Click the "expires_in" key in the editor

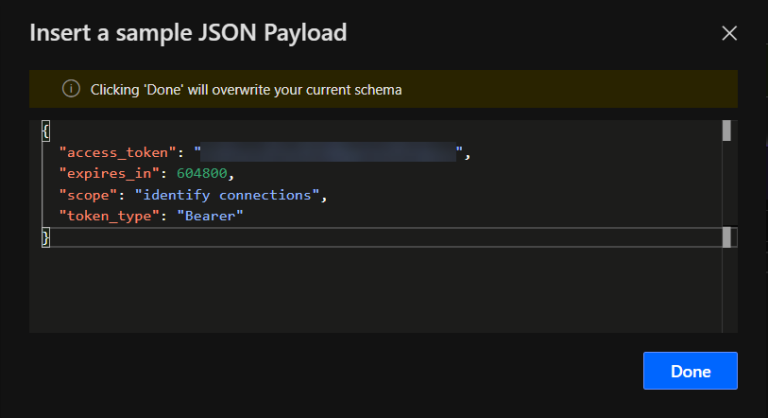(109, 173)
